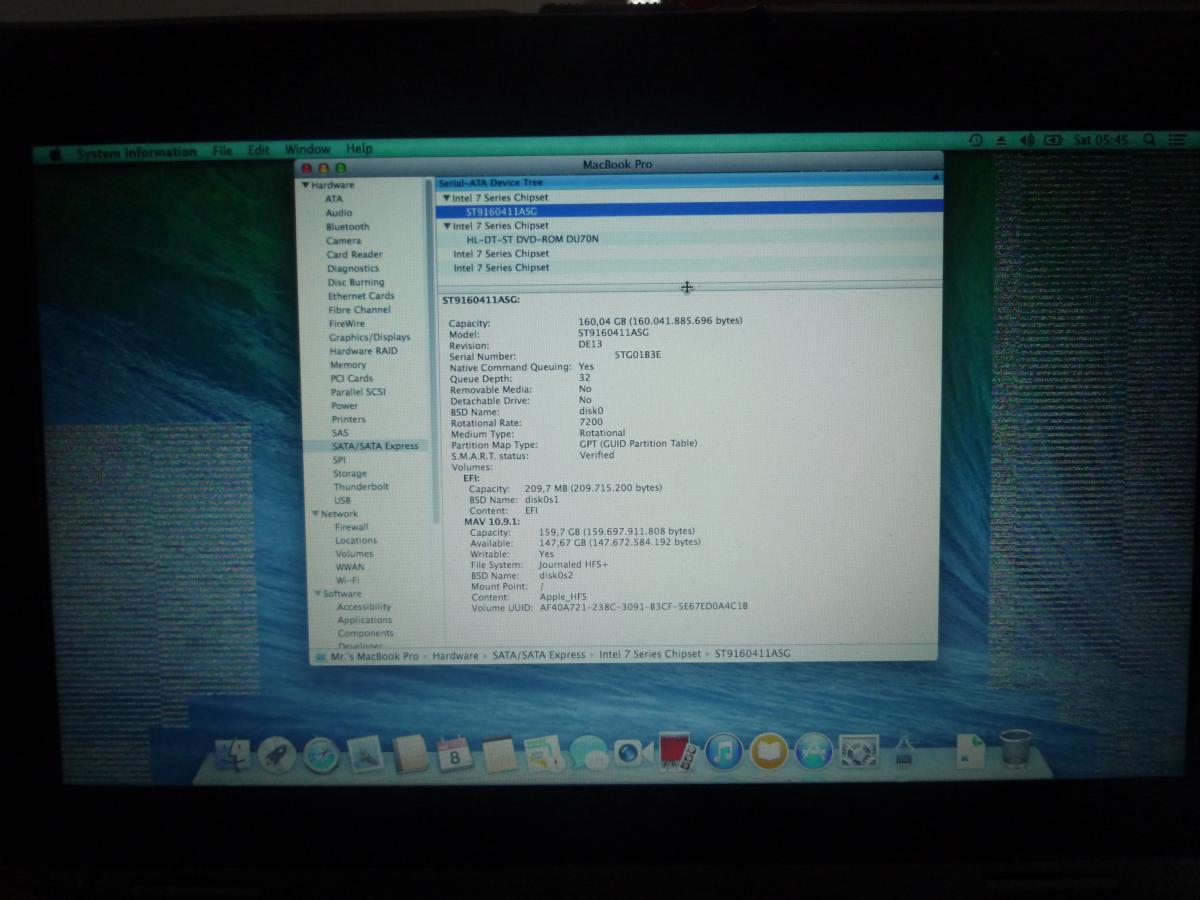Click Mr.'s MacBook Pro in path bar
Screen dimensions: 1200x900
coord(374,656)
